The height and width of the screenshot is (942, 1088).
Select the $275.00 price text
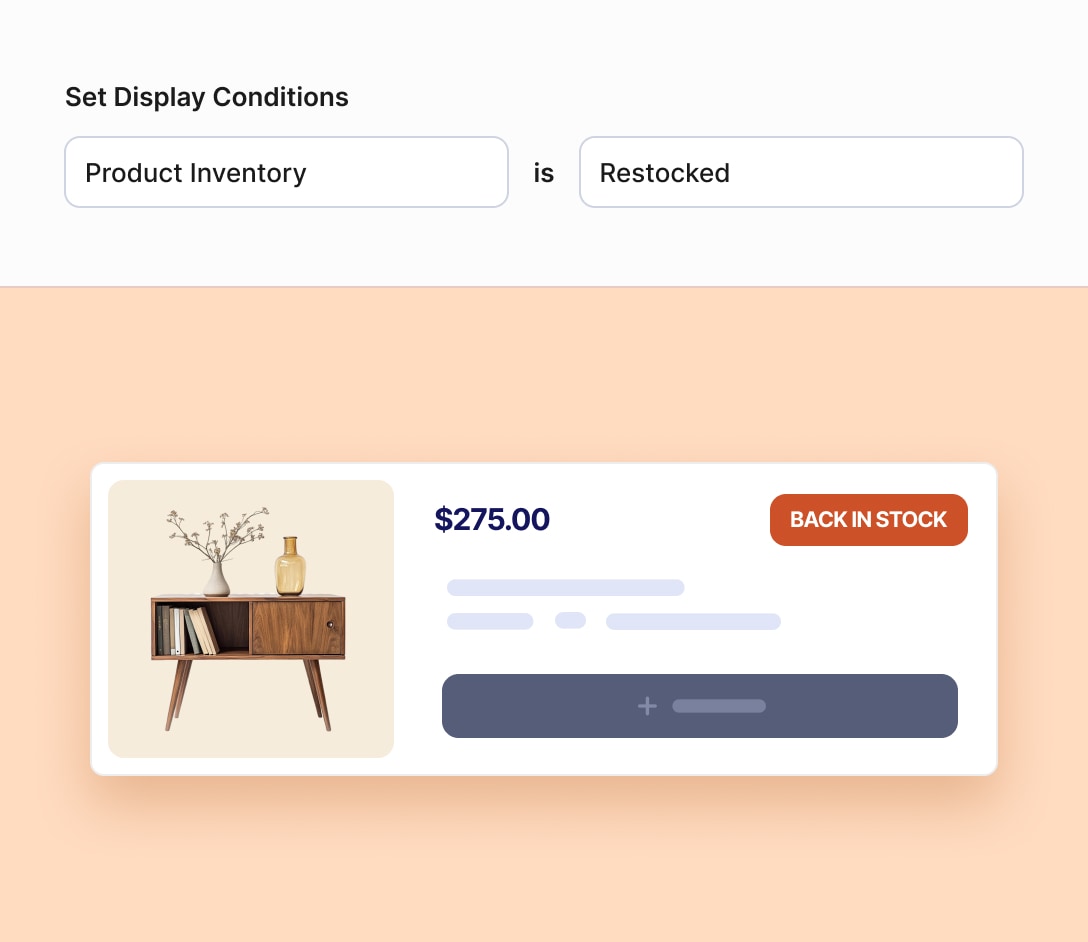coord(492,520)
